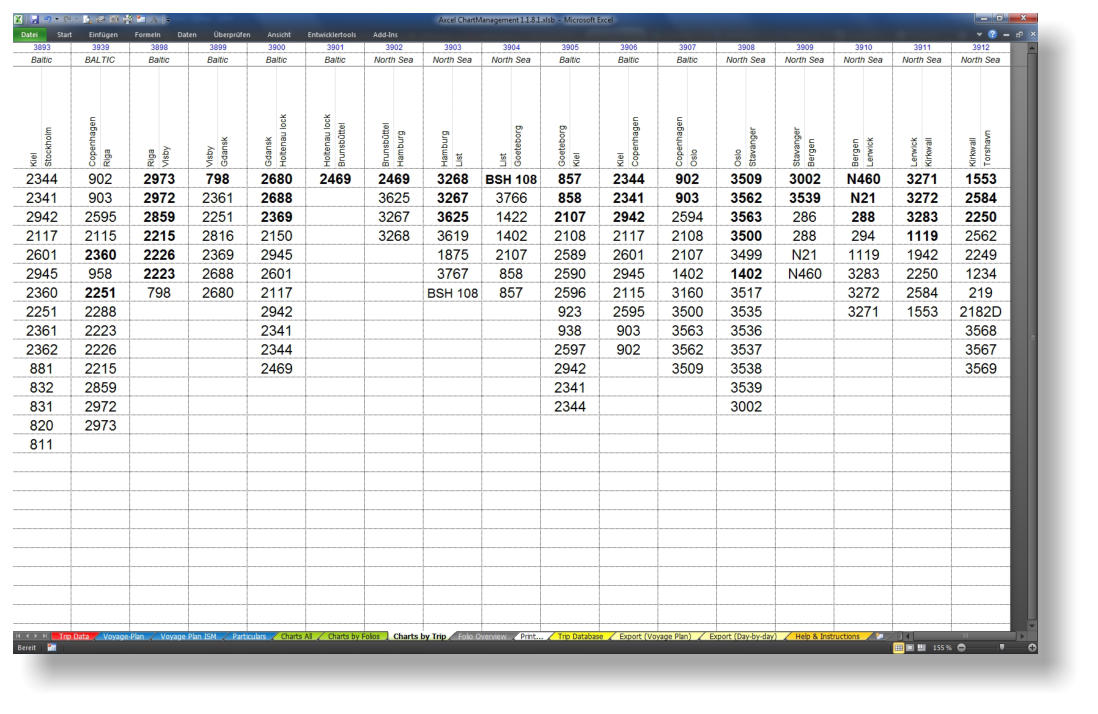The image size is (1098, 714).
Task: Go to the first sheet using tab navigation arrow
Action: click(x=17, y=636)
